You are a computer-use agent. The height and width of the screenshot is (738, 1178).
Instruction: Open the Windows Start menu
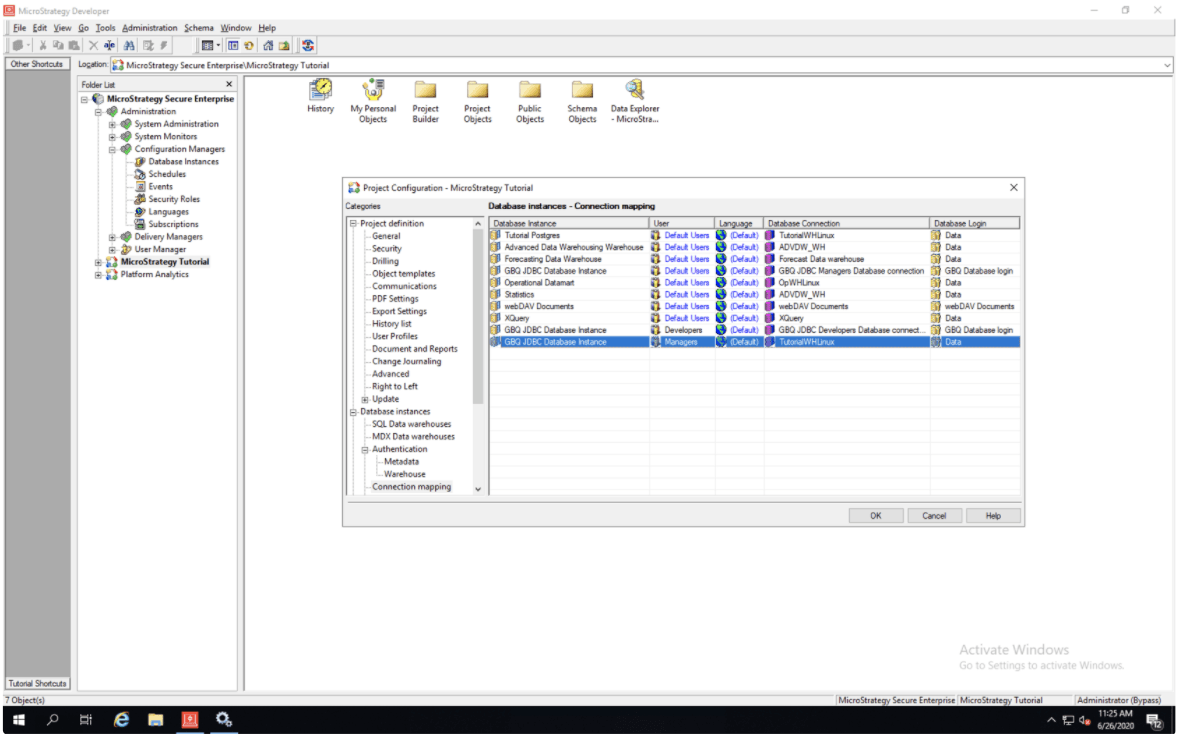pyautogui.click(x=18, y=719)
